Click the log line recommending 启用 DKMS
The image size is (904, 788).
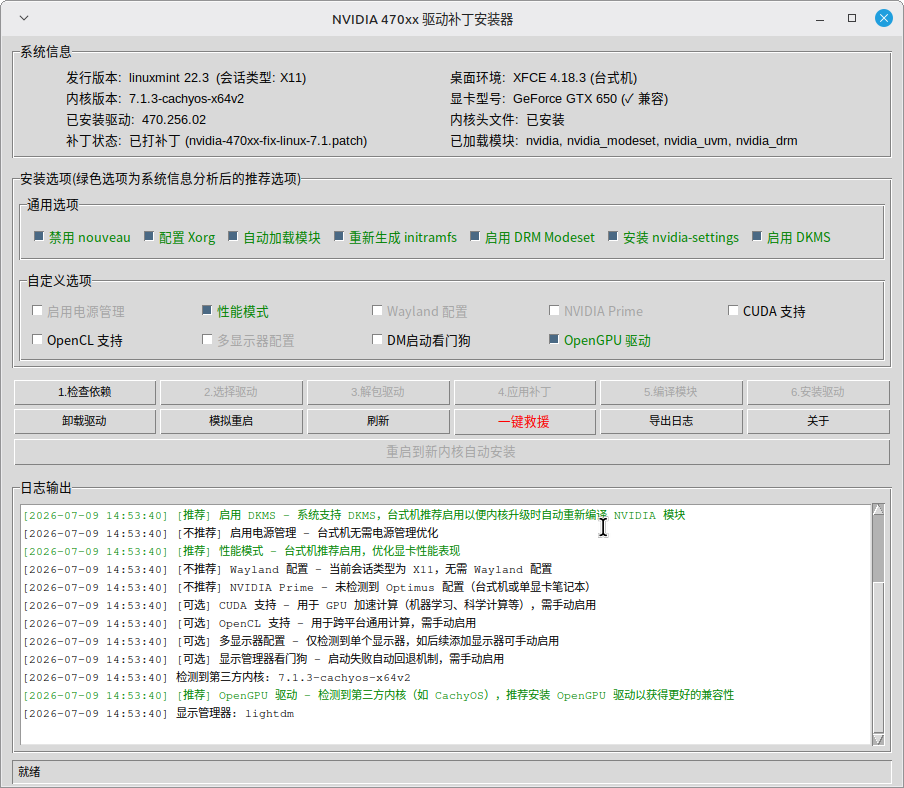coord(354,516)
